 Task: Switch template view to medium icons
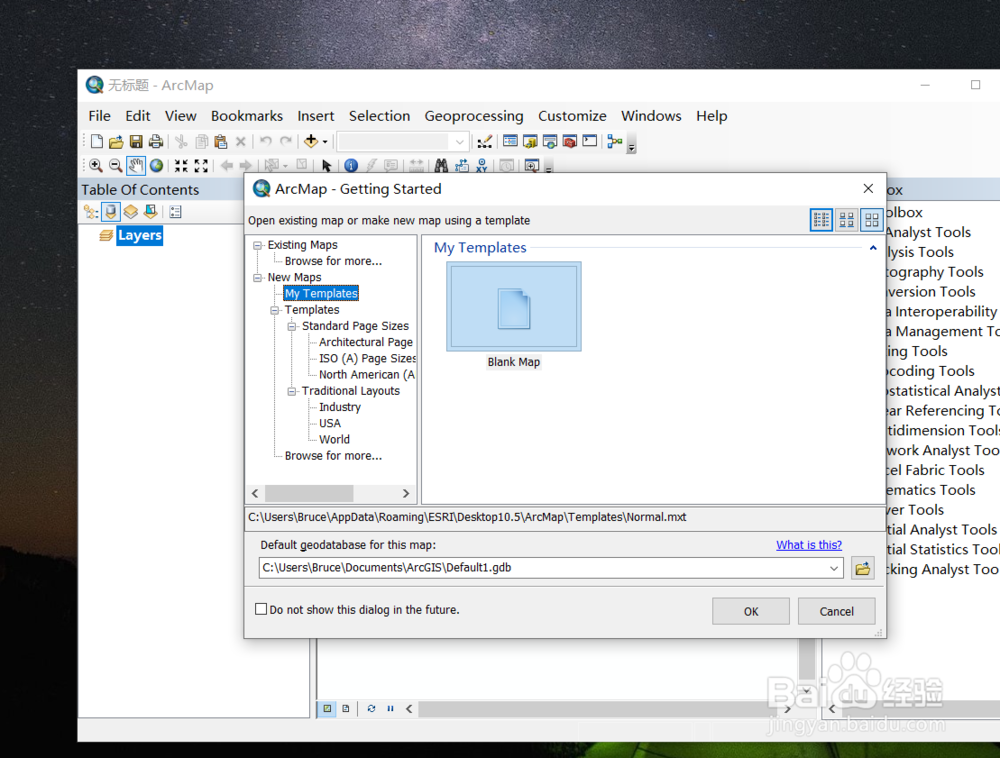click(847, 220)
